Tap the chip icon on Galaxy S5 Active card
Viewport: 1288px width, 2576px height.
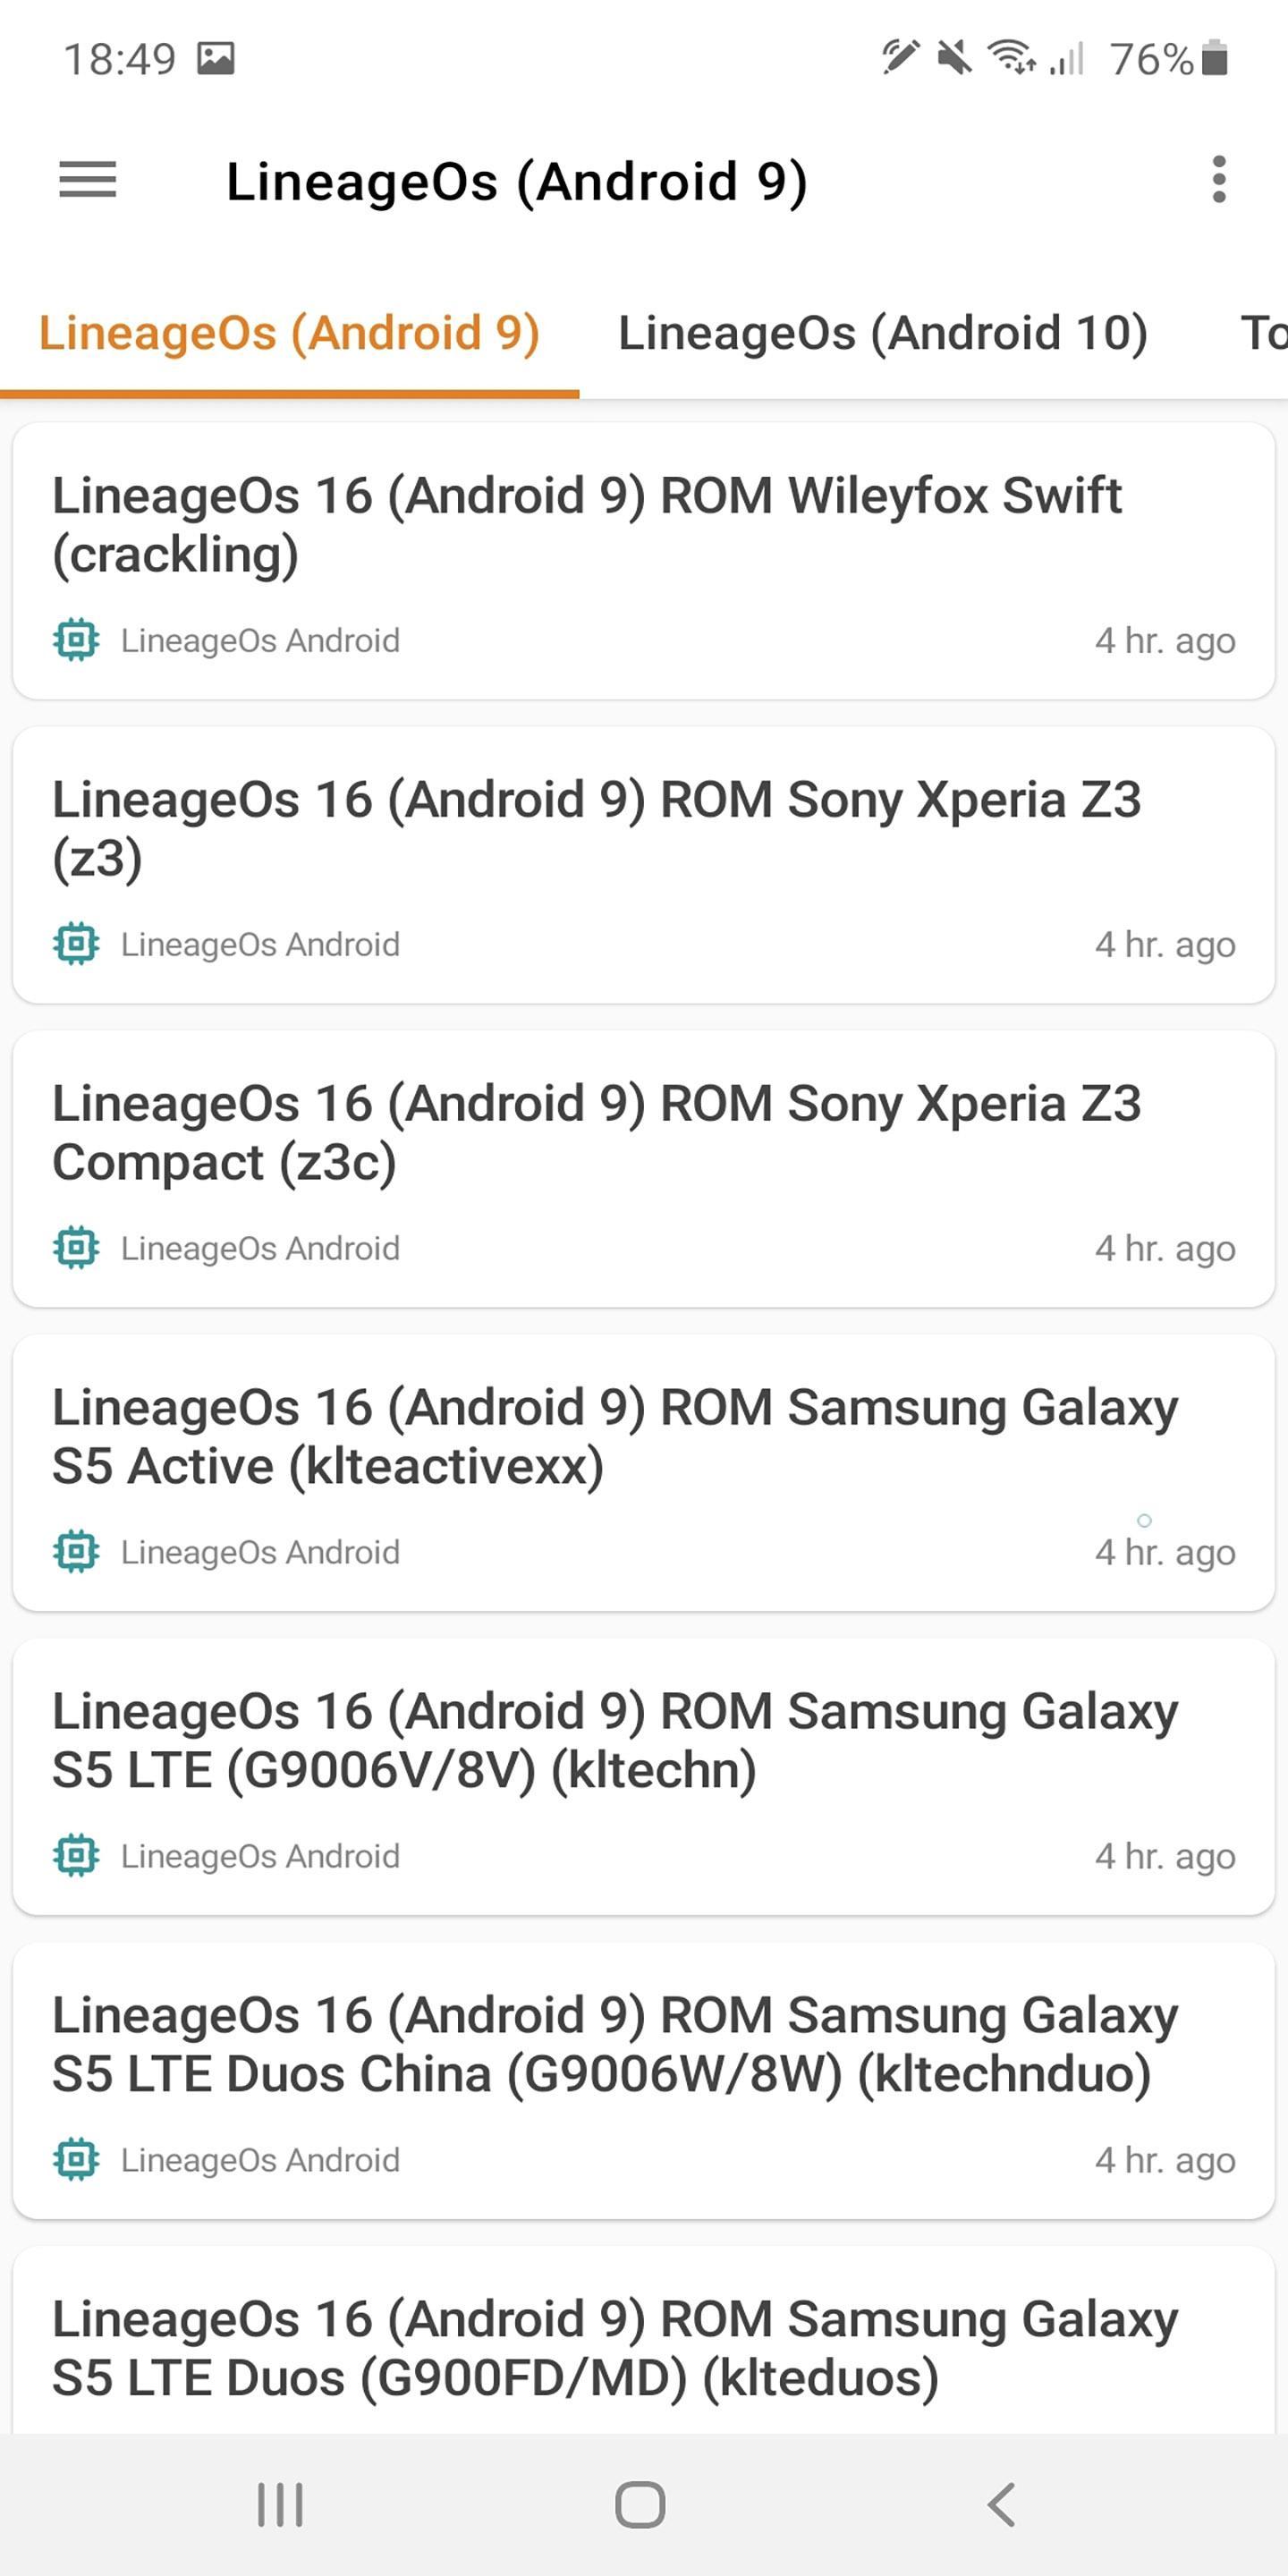click(x=76, y=1552)
